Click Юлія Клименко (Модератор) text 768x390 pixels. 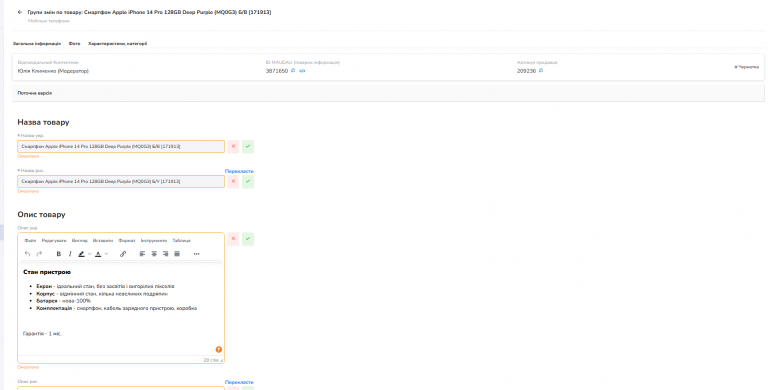coord(53,71)
